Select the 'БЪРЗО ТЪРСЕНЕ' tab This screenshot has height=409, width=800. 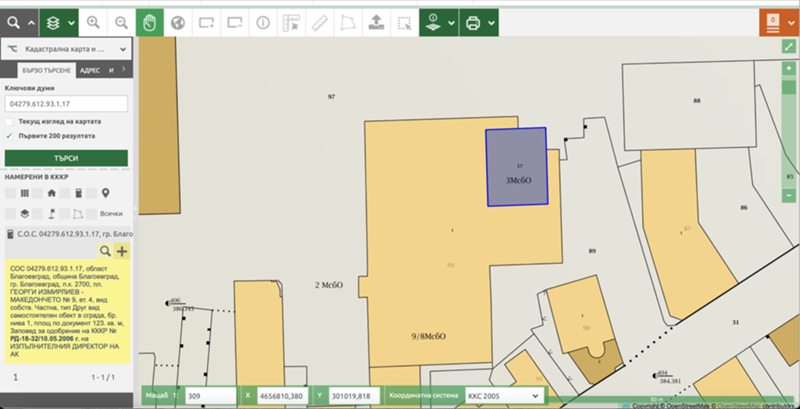(45, 71)
